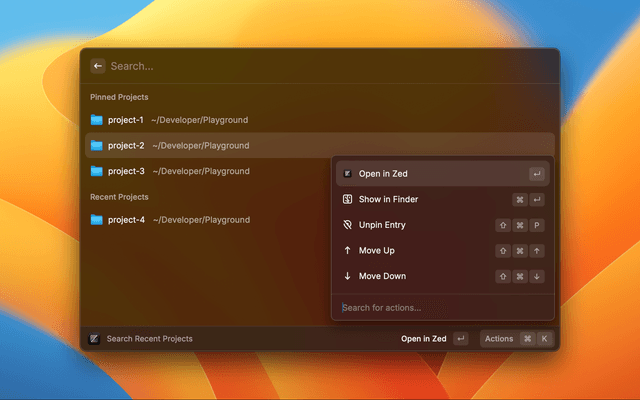Click the Recent Projects section header

click(x=119, y=197)
